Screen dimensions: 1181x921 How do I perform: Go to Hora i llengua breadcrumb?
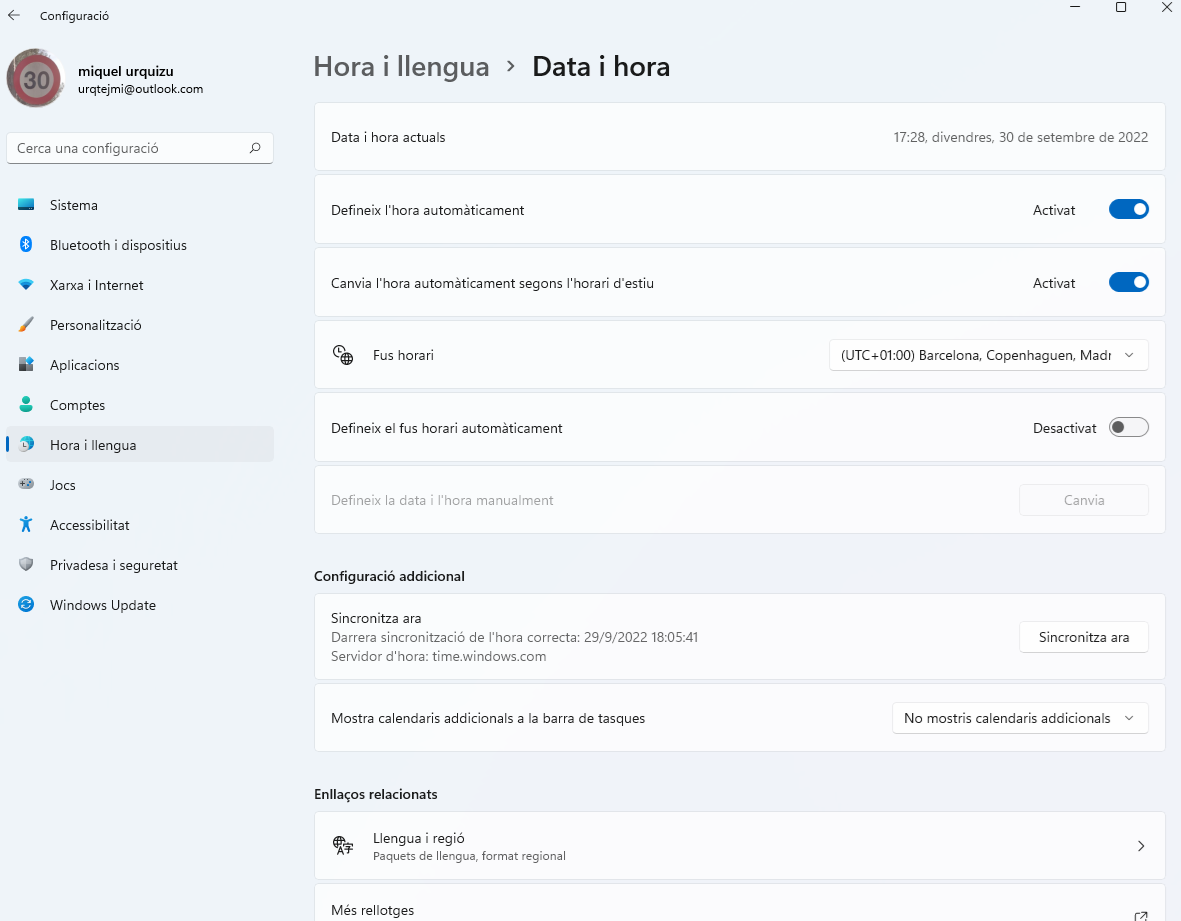(x=401, y=67)
